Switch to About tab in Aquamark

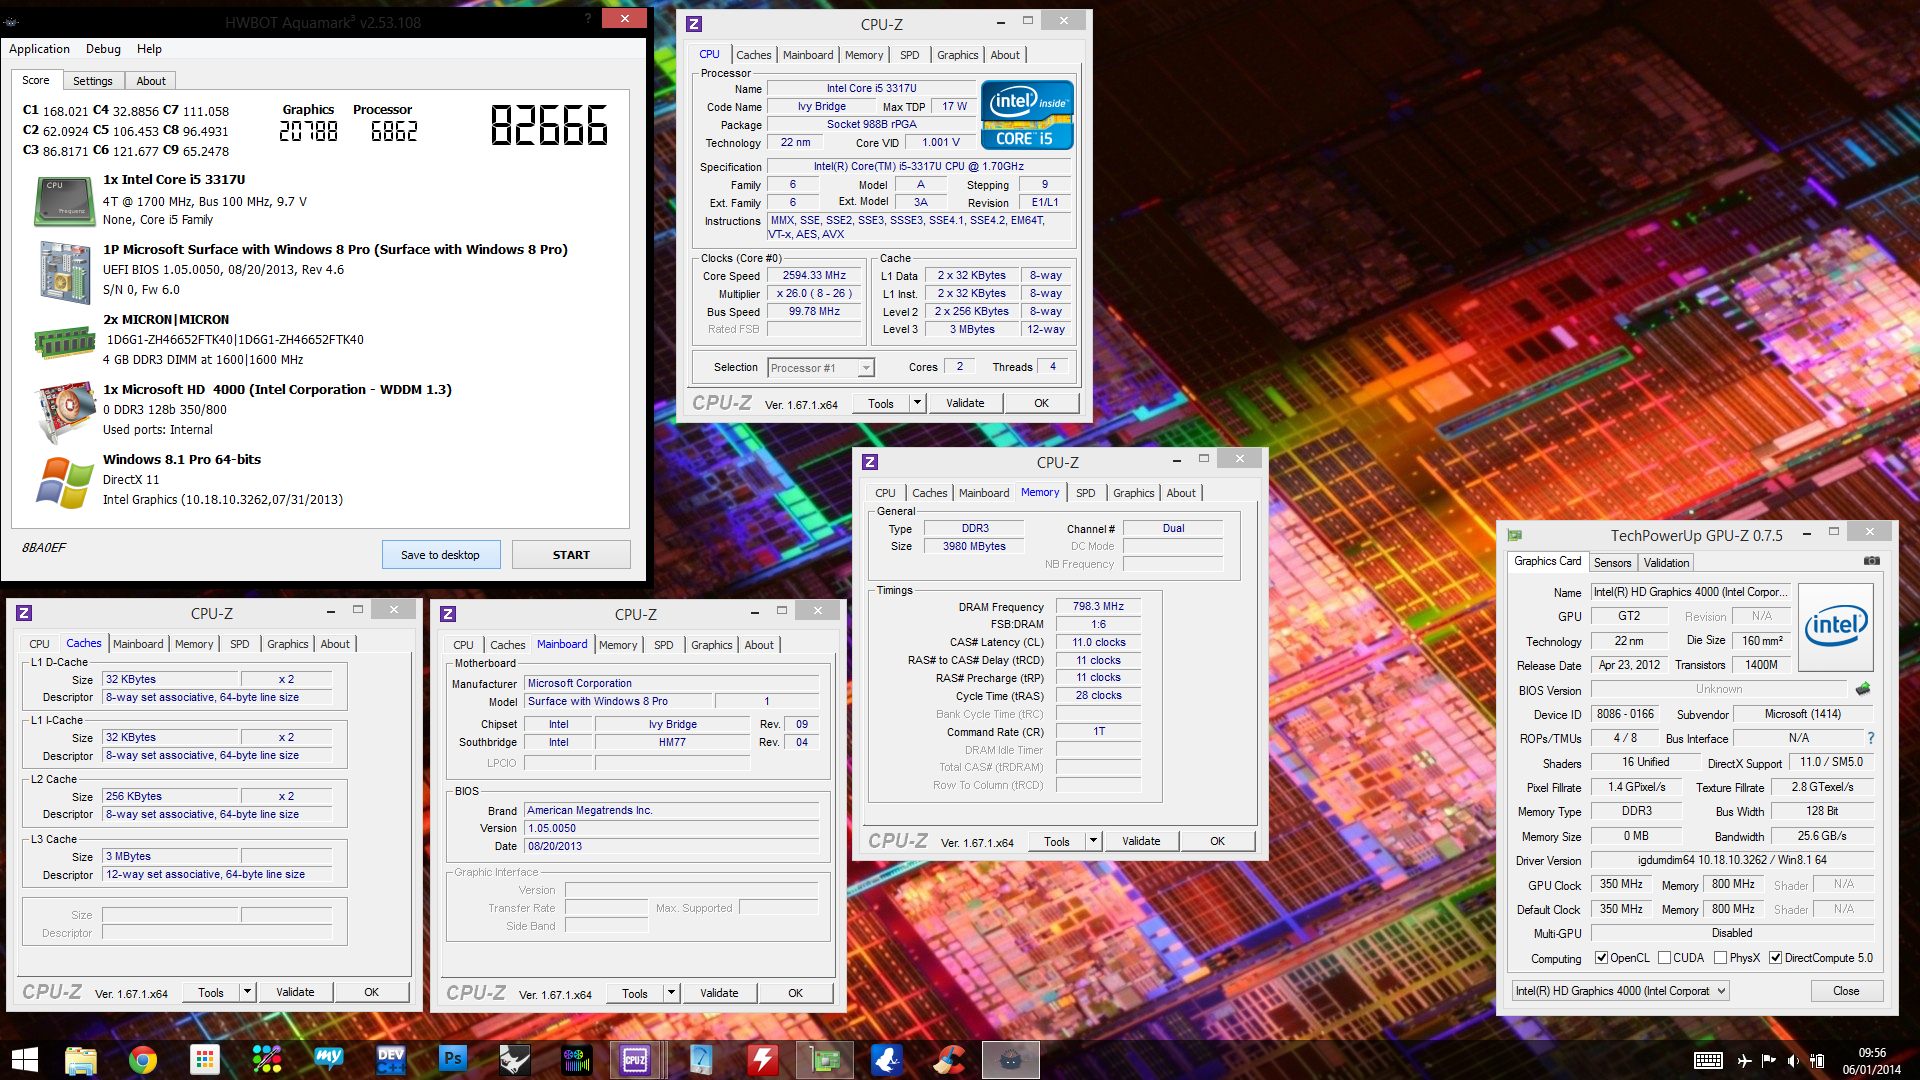[151, 81]
